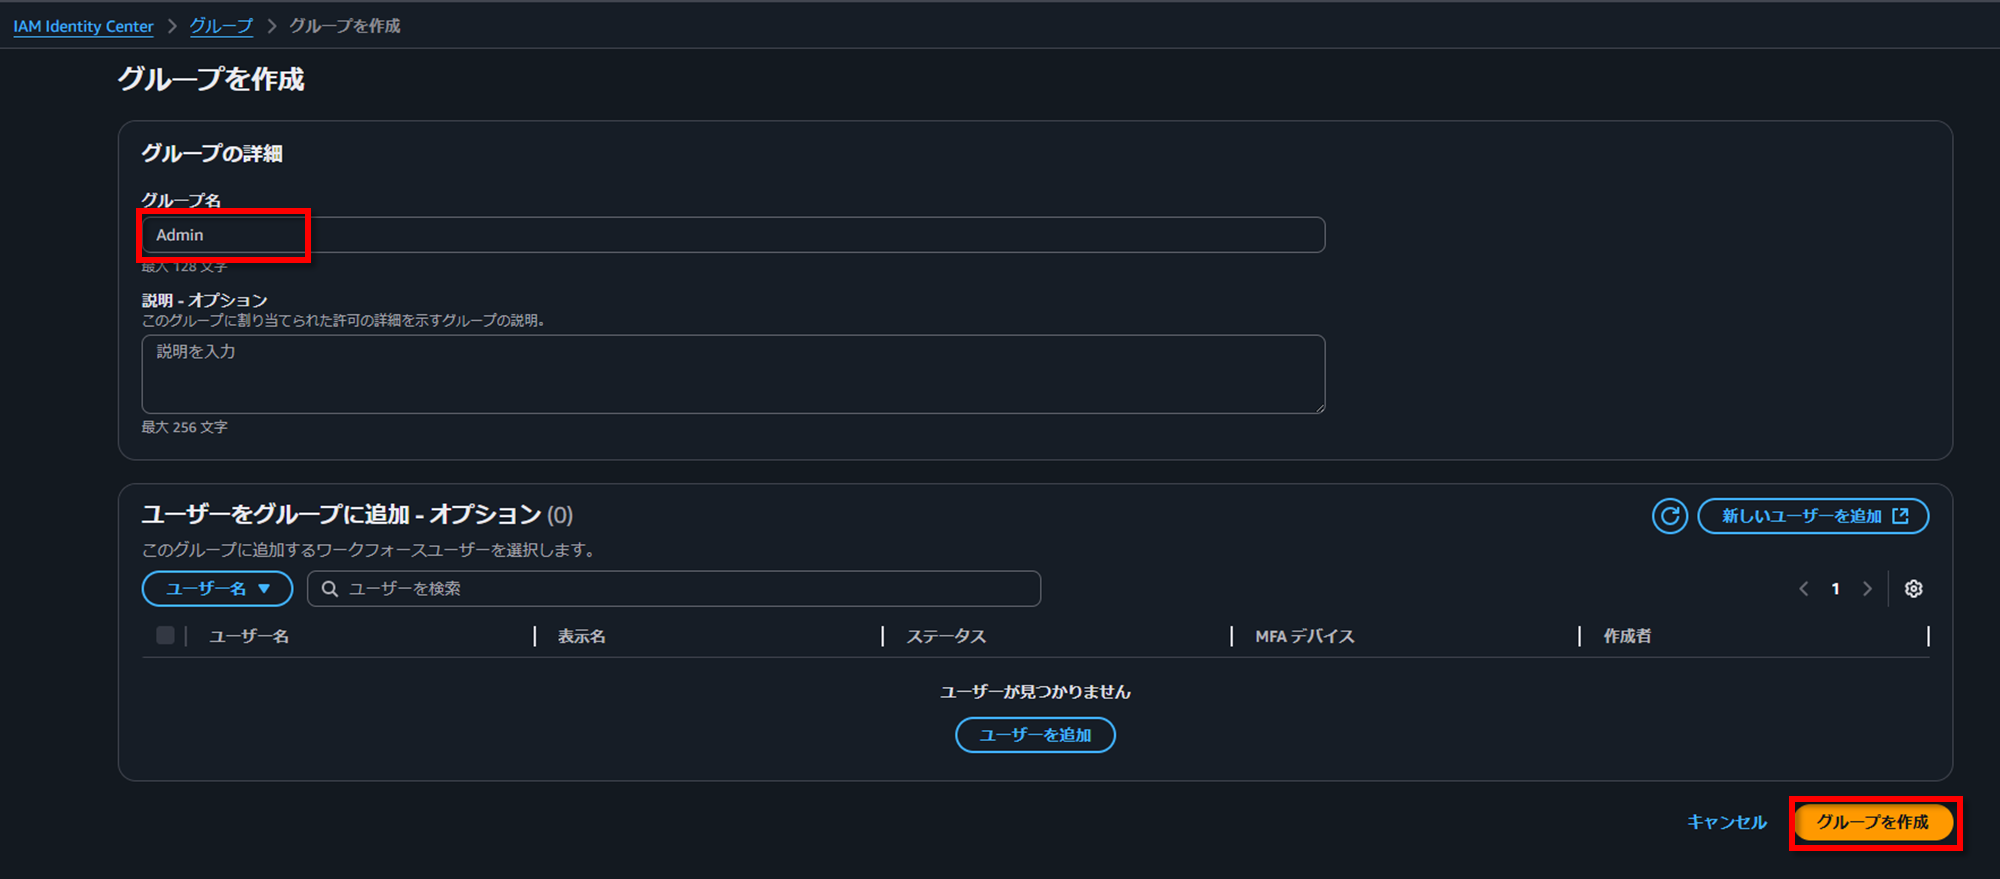Screen dimensions: 2000x879
Task: Go to next page of users
Action: (x=1867, y=589)
